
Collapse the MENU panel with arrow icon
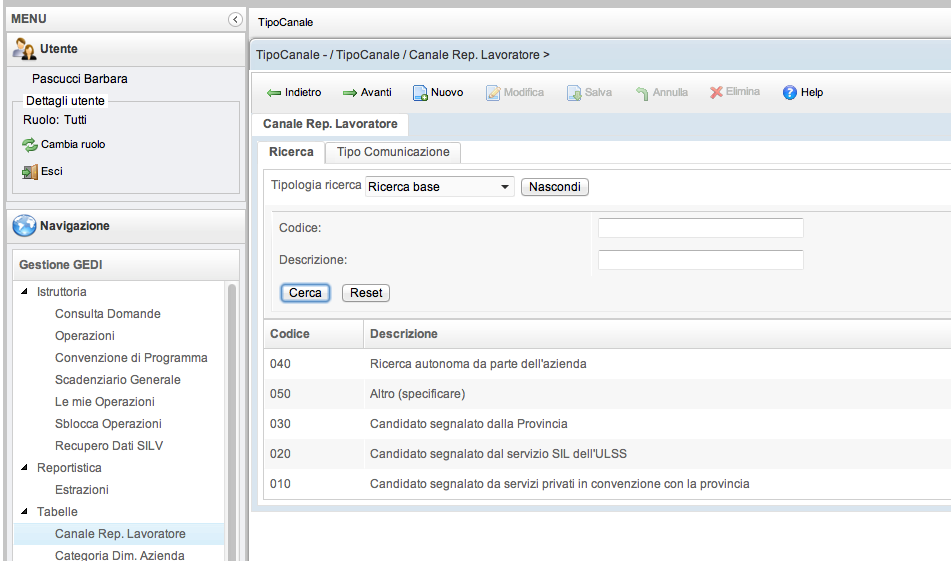point(235,19)
